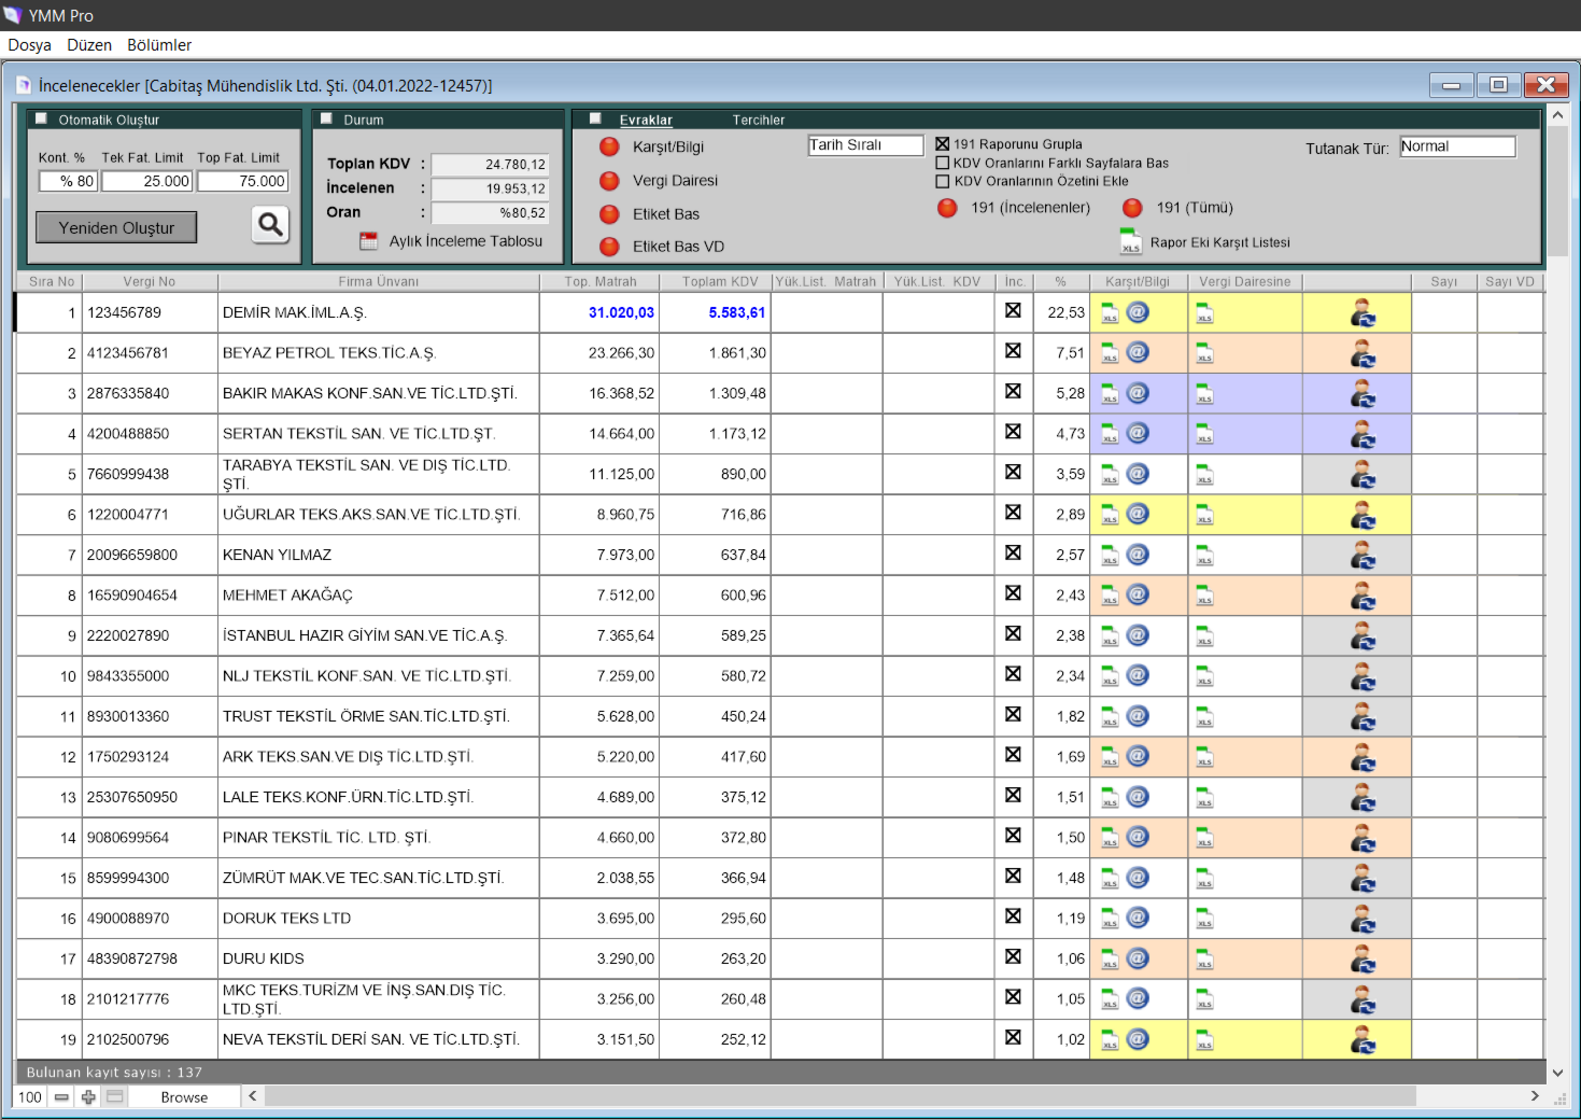This screenshot has height=1120, width=1581.
Task: Toggle İnc. checkbox for DEMİR MAK.İML.A.Ş.
Action: click(x=1013, y=310)
